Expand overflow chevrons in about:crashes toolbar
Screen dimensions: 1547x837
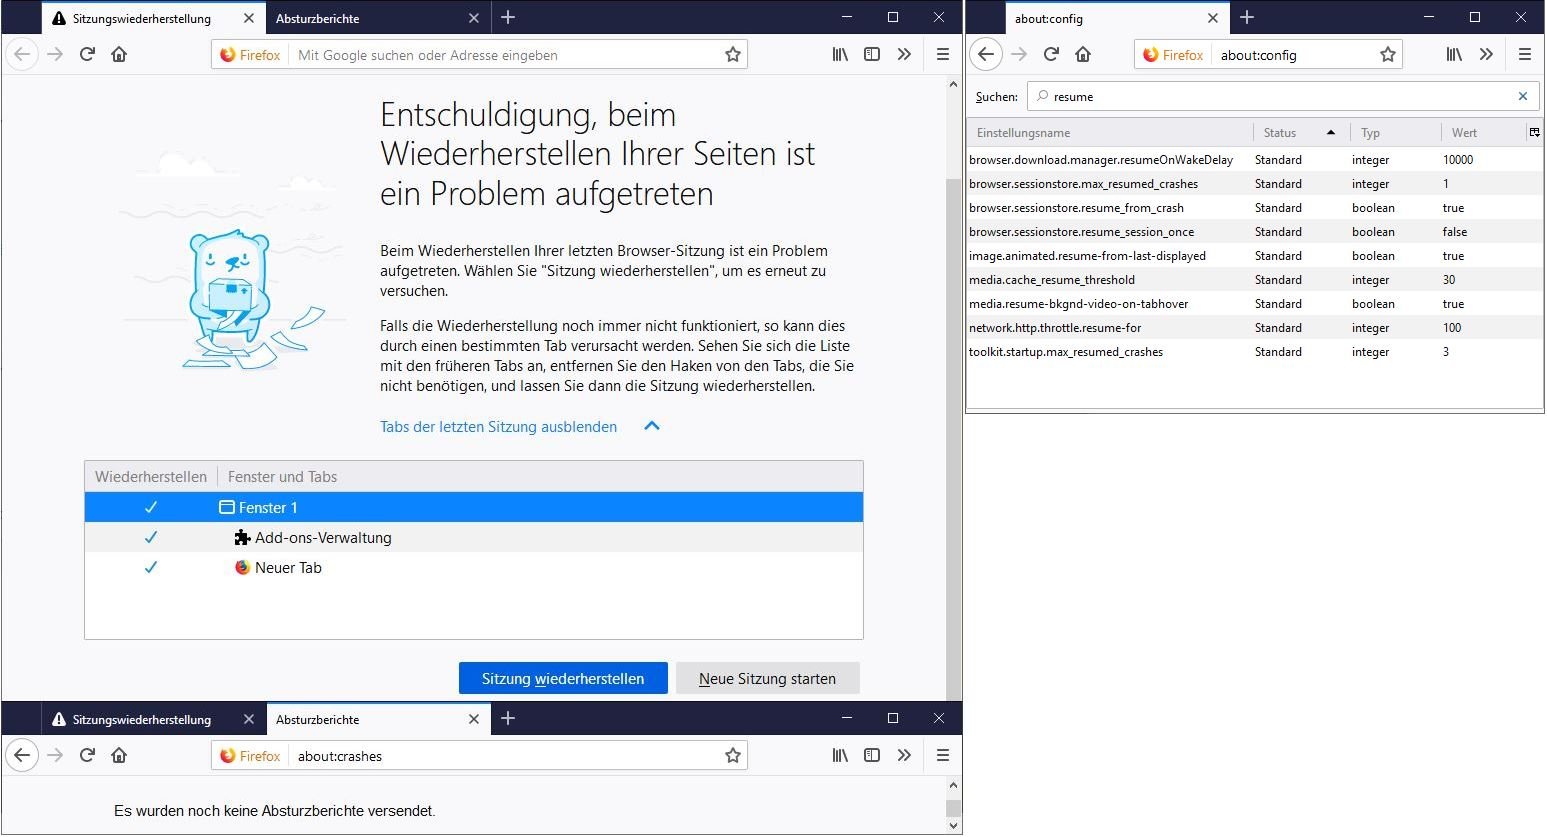[904, 755]
